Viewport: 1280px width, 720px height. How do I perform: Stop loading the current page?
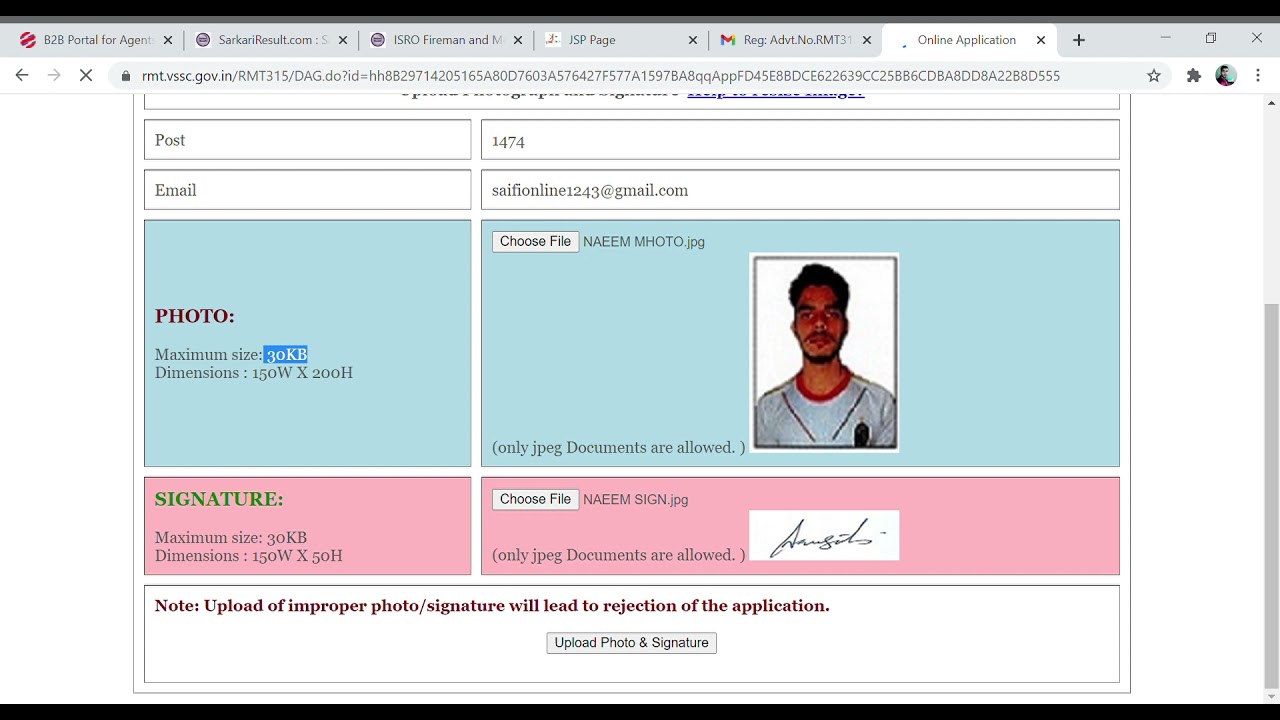click(86, 75)
